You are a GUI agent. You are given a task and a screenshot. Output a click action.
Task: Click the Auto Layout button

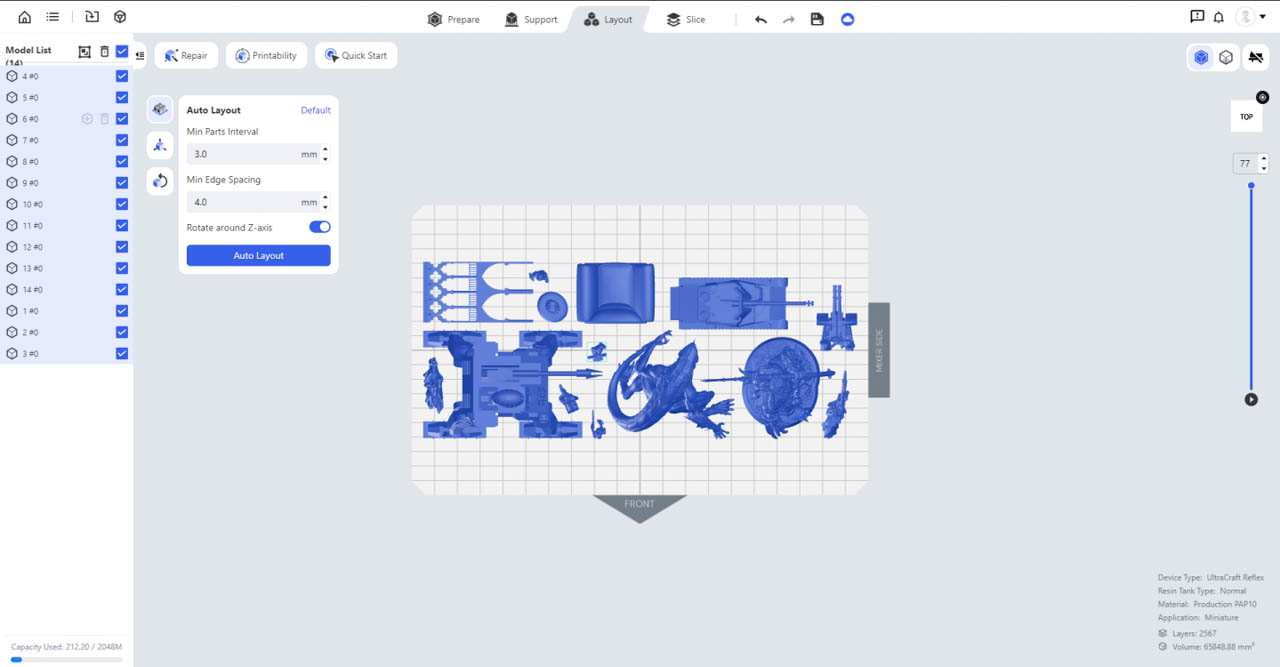[x=258, y=256]
